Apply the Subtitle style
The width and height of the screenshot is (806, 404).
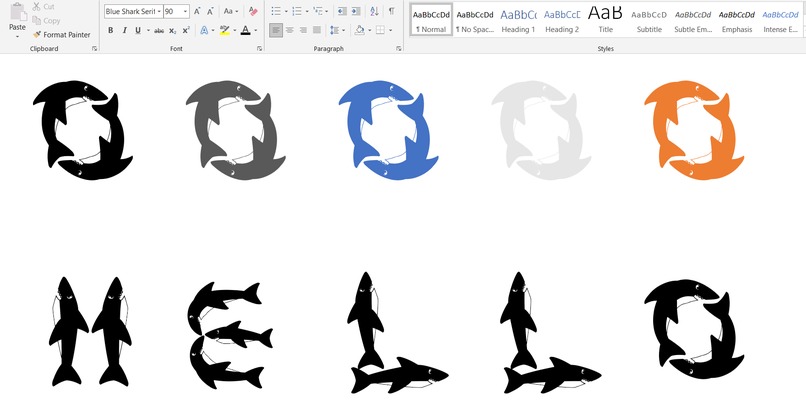[x=649, y=19]
